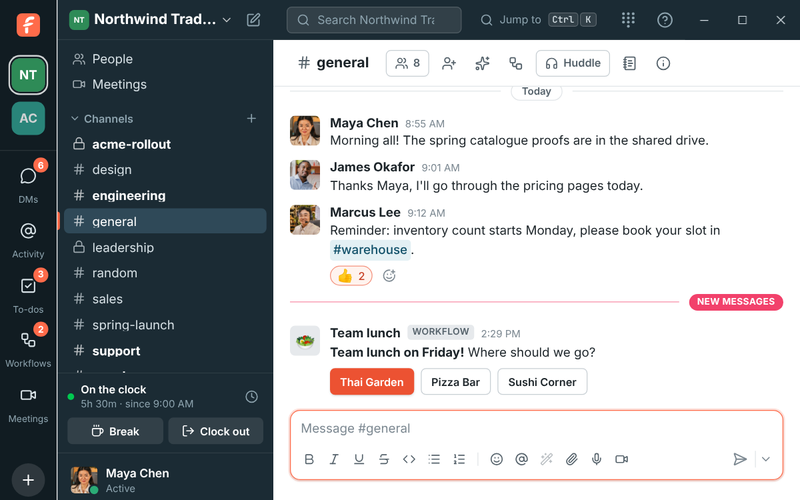Viewport: 800px width, 500px height.
Task: Open the help question mark icon
Action: pyautogui.click(x=664, y=20)
